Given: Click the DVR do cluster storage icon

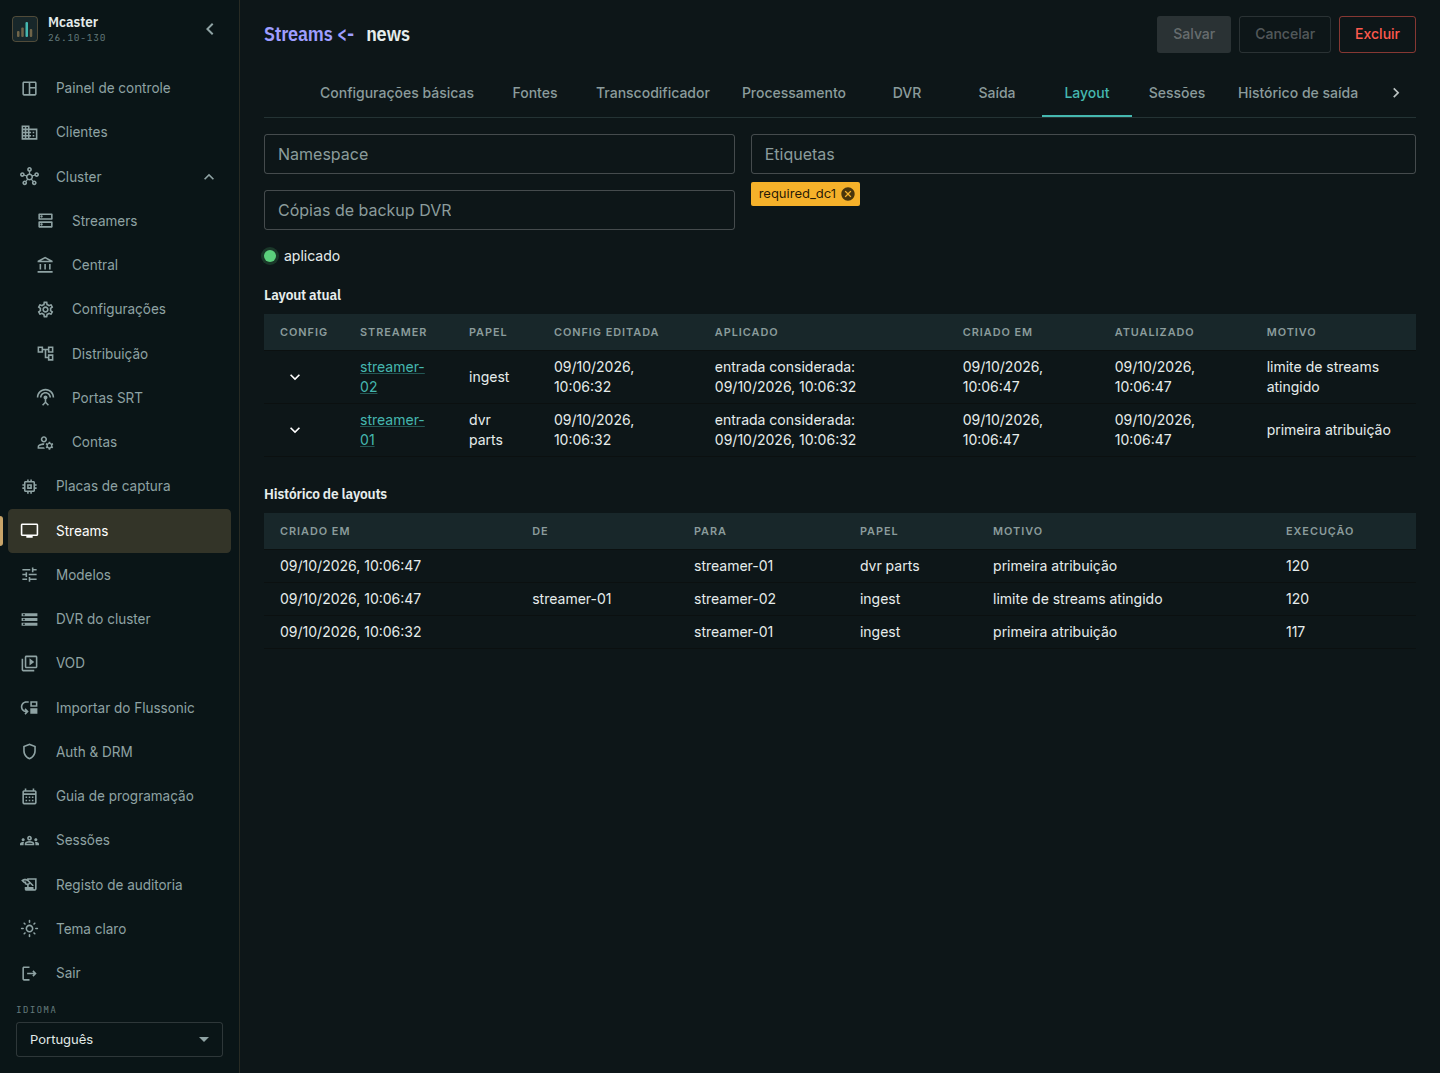Looking at the screenshot, I should point(30,619).
